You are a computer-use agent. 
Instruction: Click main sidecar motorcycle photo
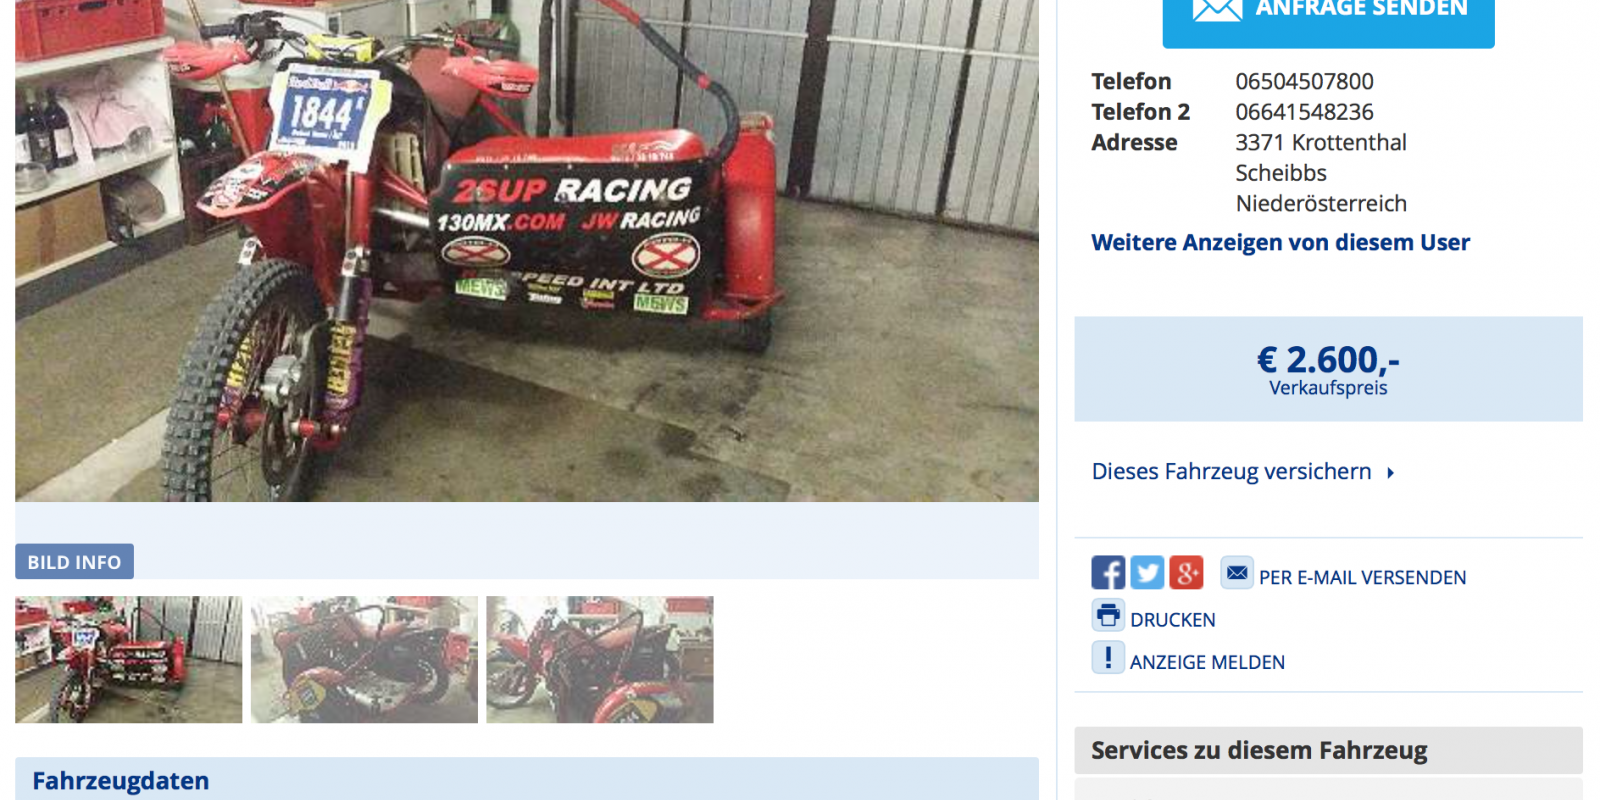click(527, 250)
